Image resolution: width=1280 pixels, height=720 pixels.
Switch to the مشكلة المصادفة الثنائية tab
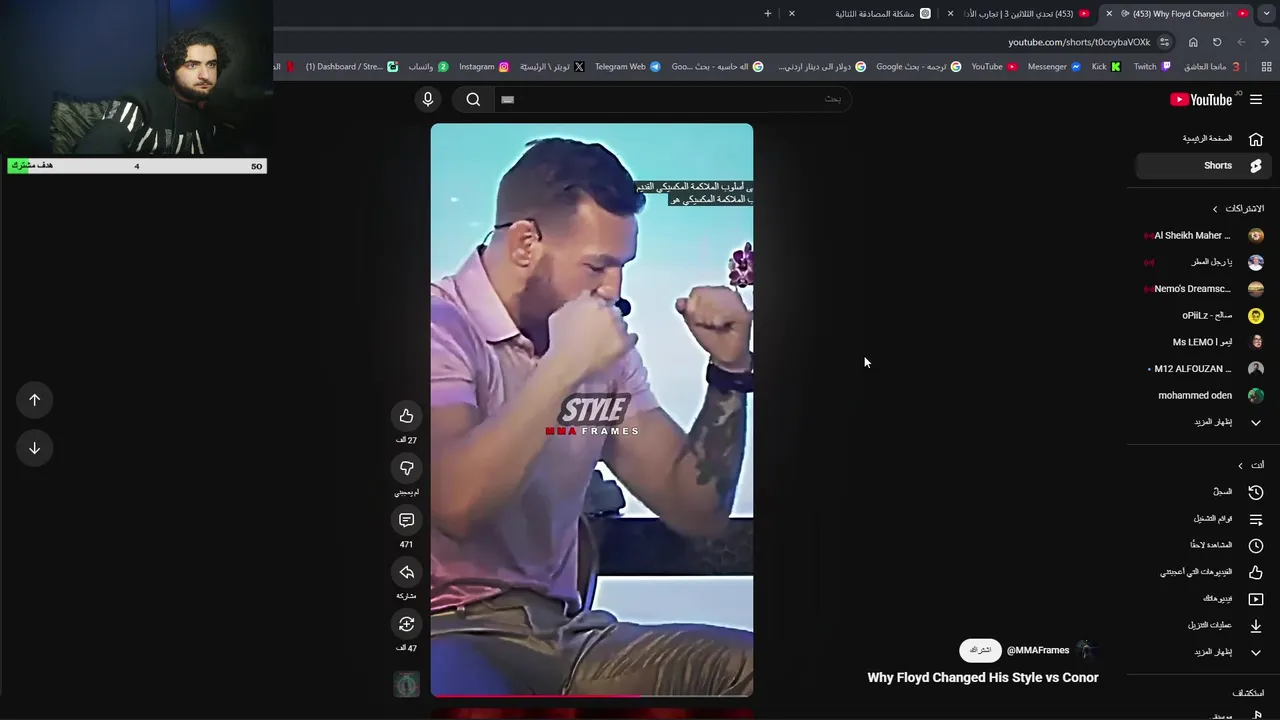coord(862,14)
